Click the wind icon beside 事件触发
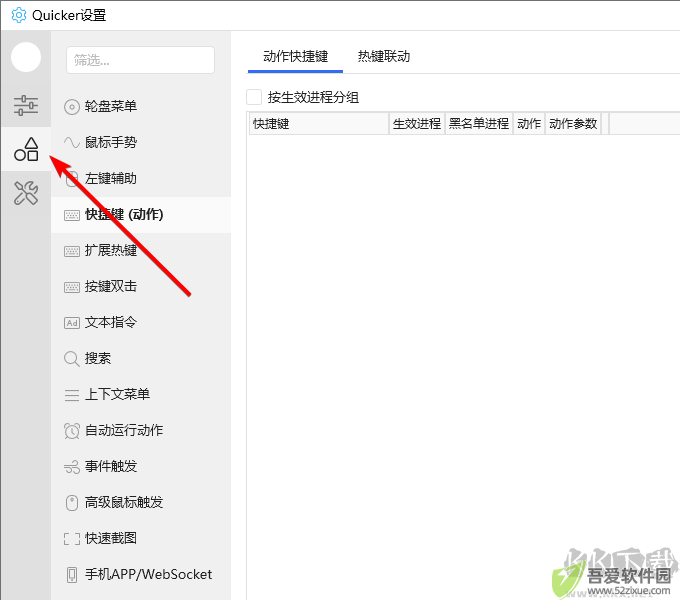The height and width of the screenshot is (600, 680). (x=72, y=467)
